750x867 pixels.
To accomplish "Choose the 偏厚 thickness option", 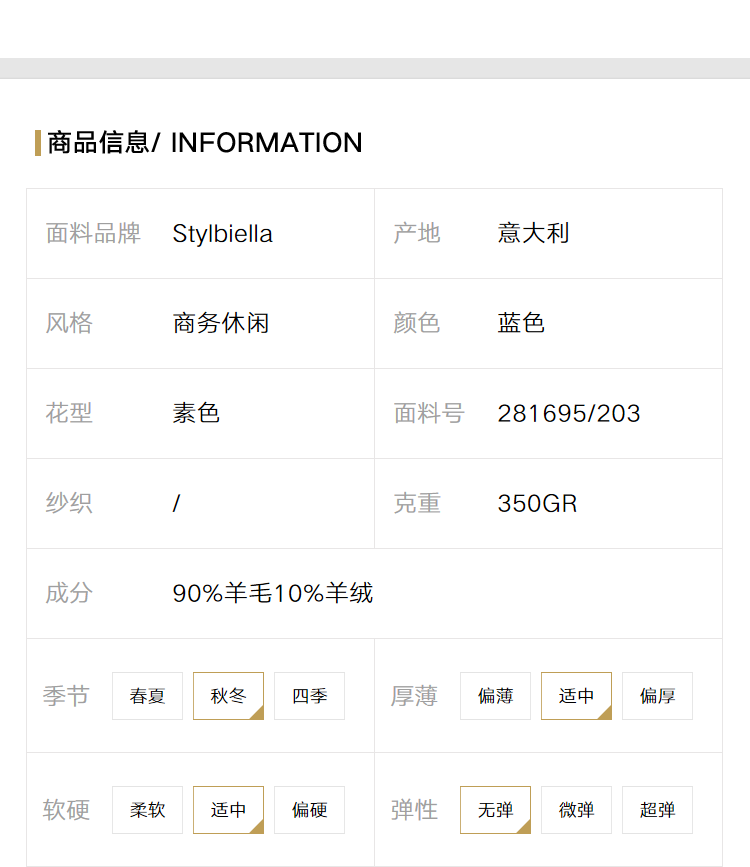I will click(657, 696).
